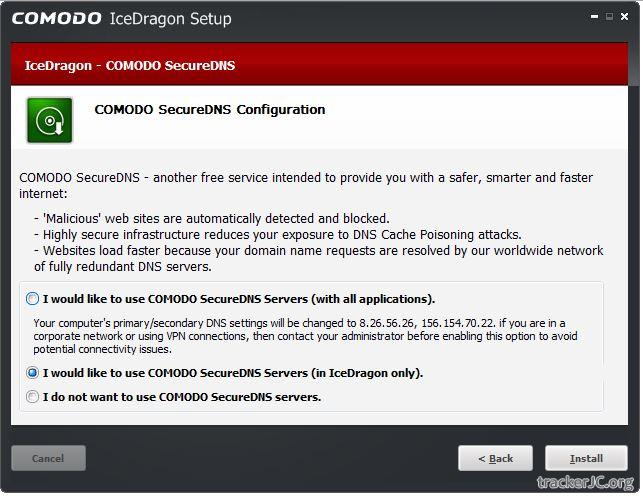The image size is (643, 498).
Task: Choose SecureDNS in IceDragon only option
Action: pyautogui.click(x=33, y=373)
